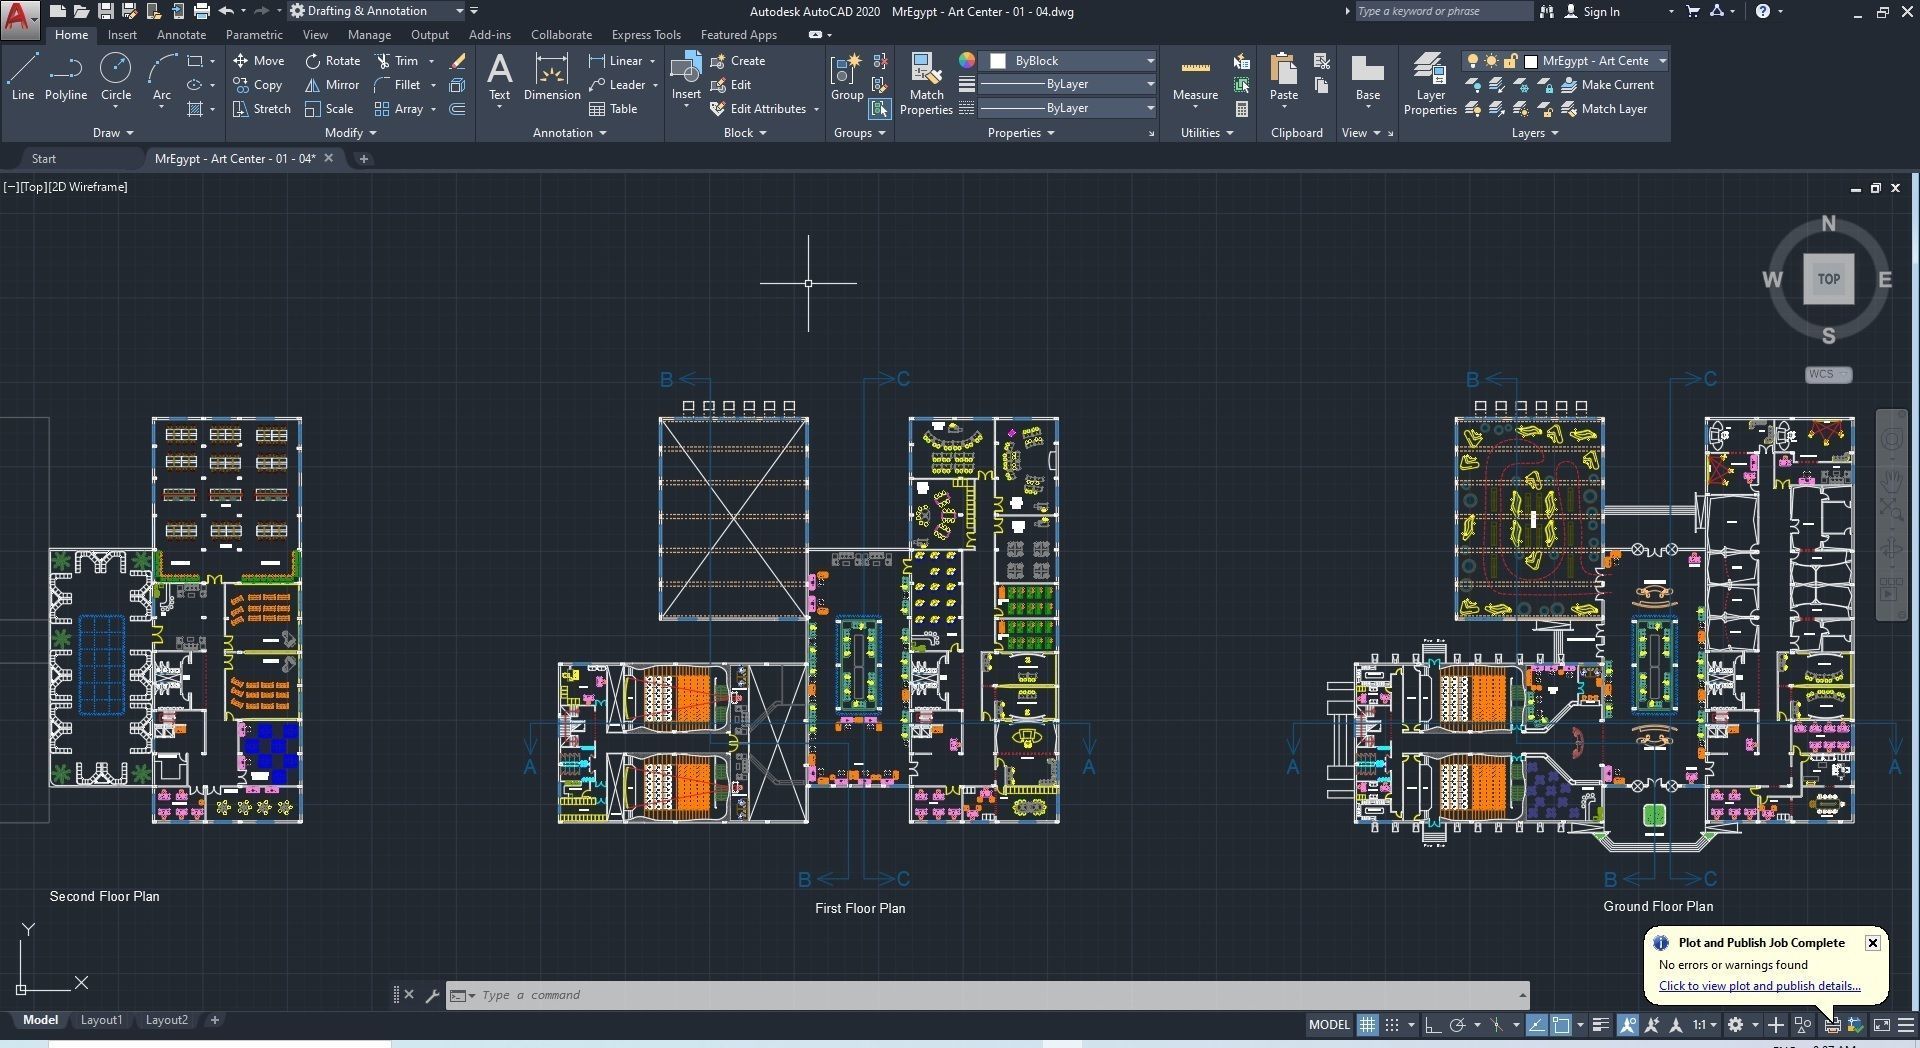Image resolution: width=1920 pixels, height=1048 pixels.
Task: Click the Match Layer button
Action: tap(1604, 109)
